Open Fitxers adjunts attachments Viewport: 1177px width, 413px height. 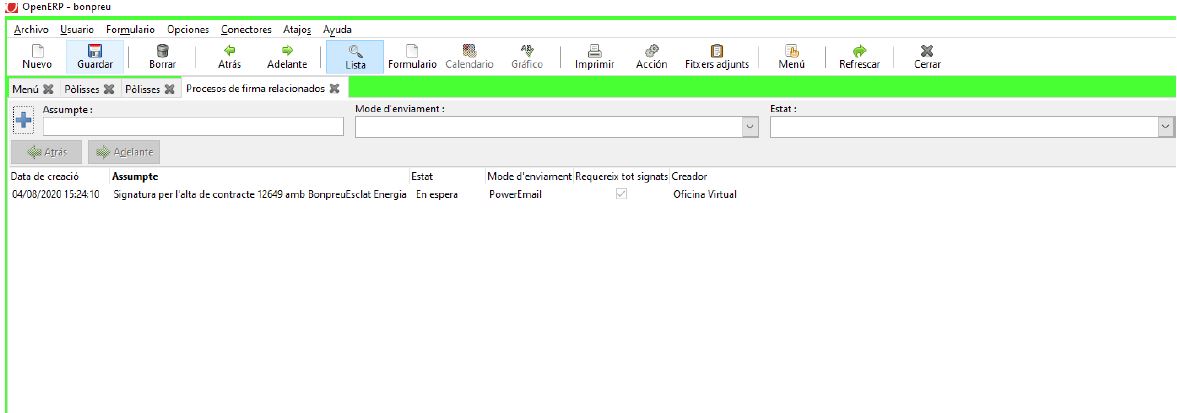(x=716, y=57)
